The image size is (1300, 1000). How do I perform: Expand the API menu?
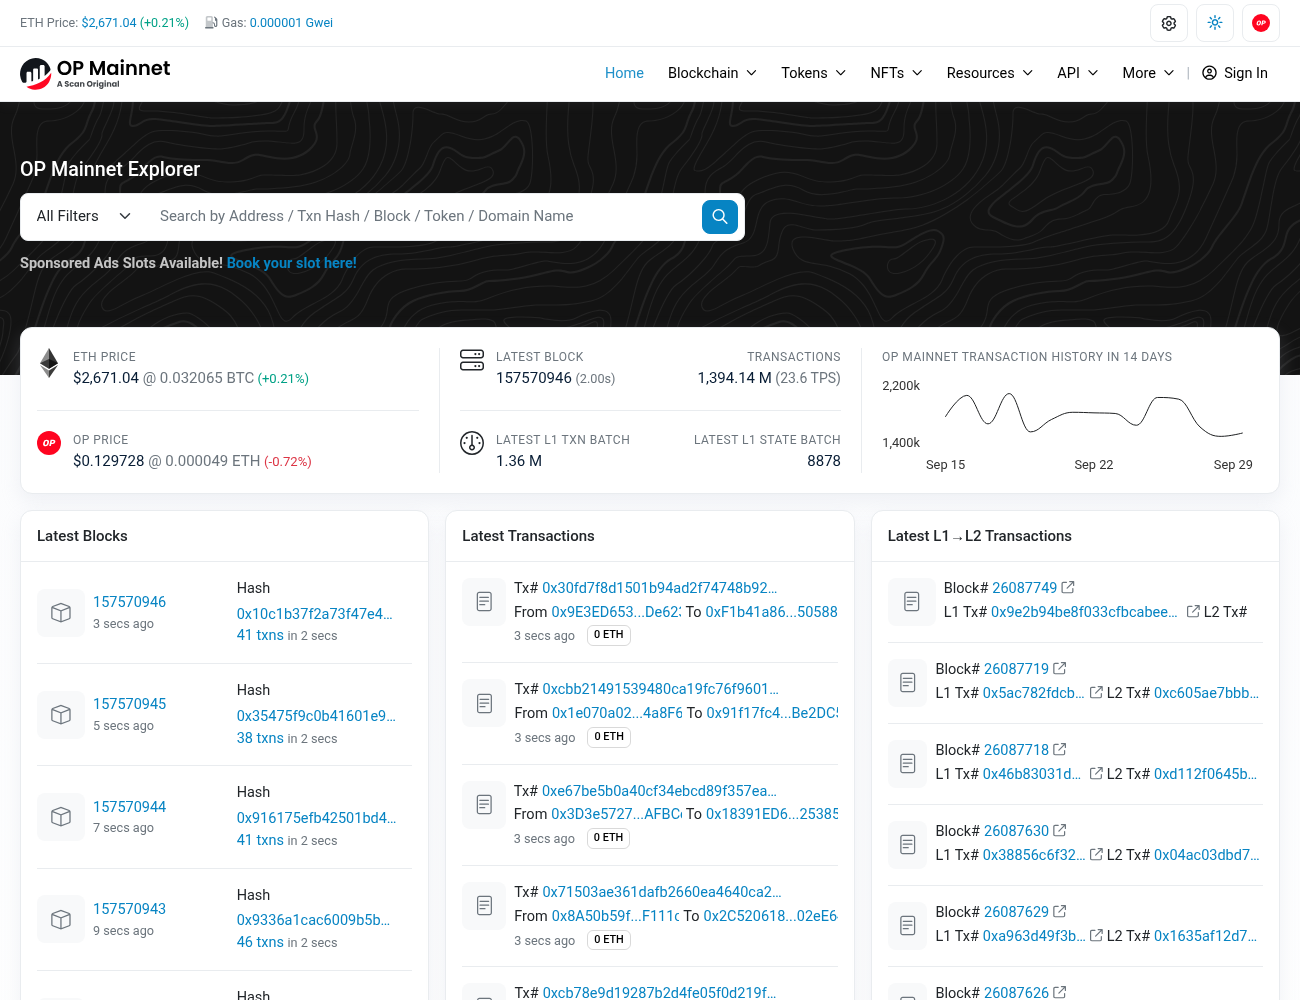[1078, 73]
